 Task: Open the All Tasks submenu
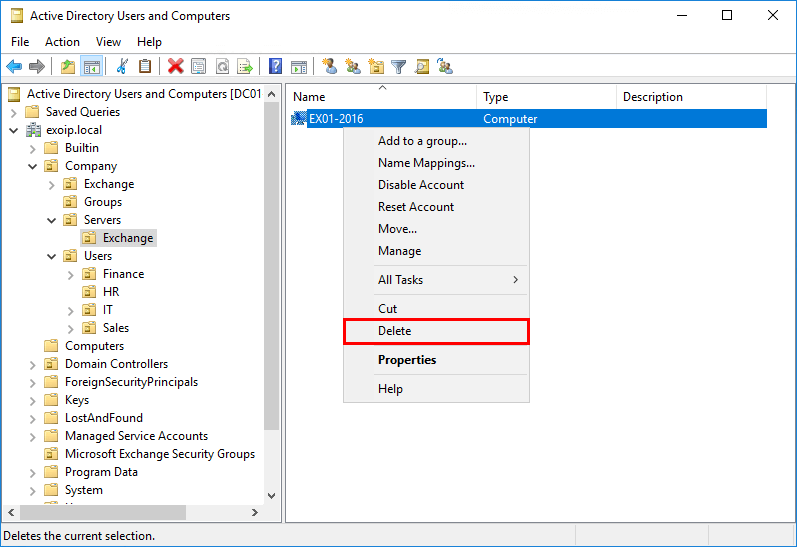436,280
